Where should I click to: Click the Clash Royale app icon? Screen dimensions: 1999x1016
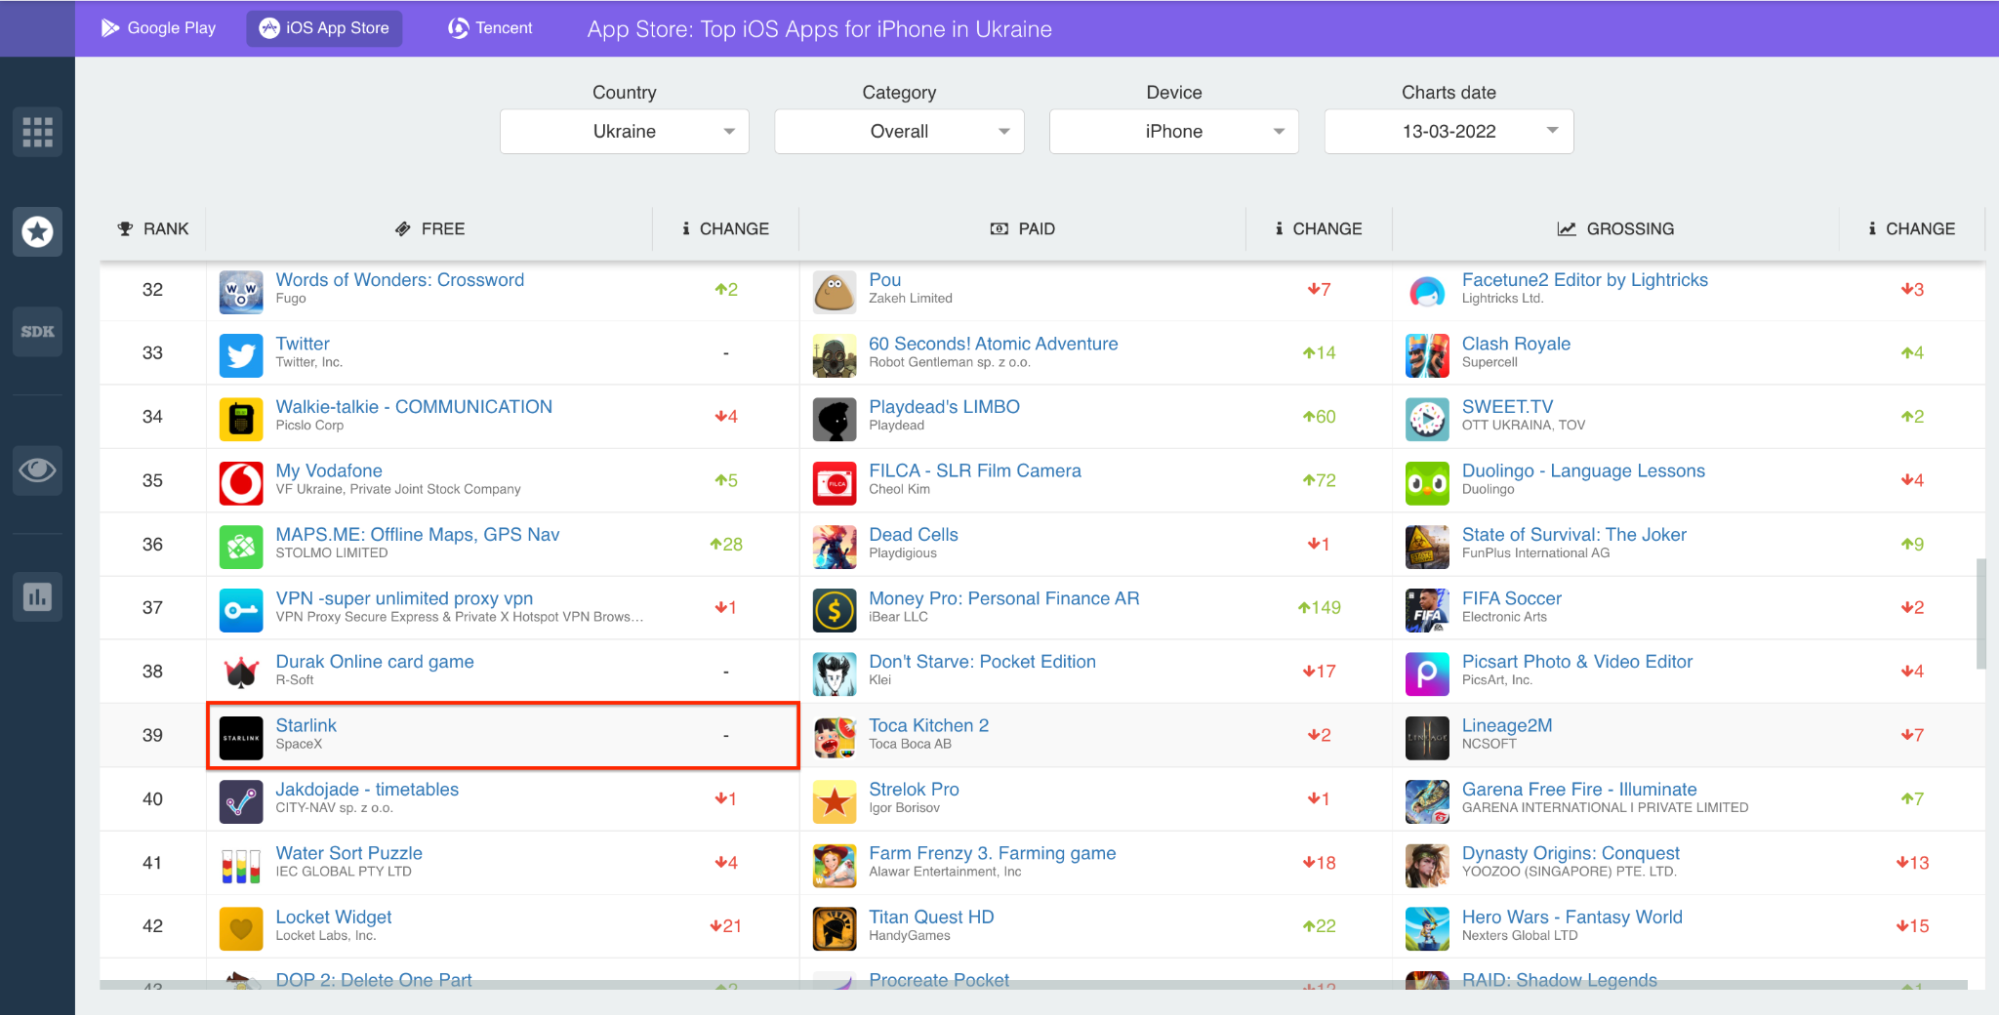point(1427,354)
